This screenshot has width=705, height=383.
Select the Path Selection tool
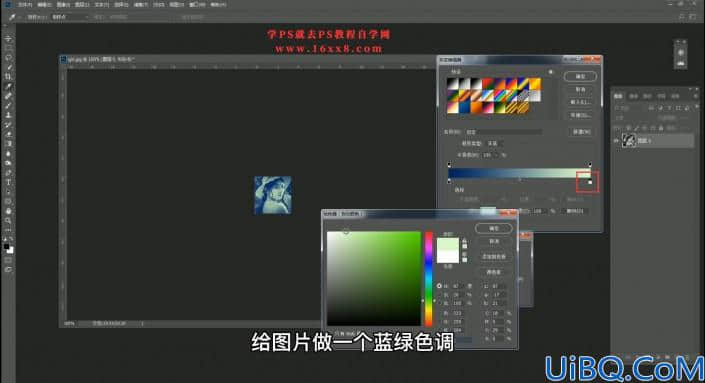click(8, 192)
